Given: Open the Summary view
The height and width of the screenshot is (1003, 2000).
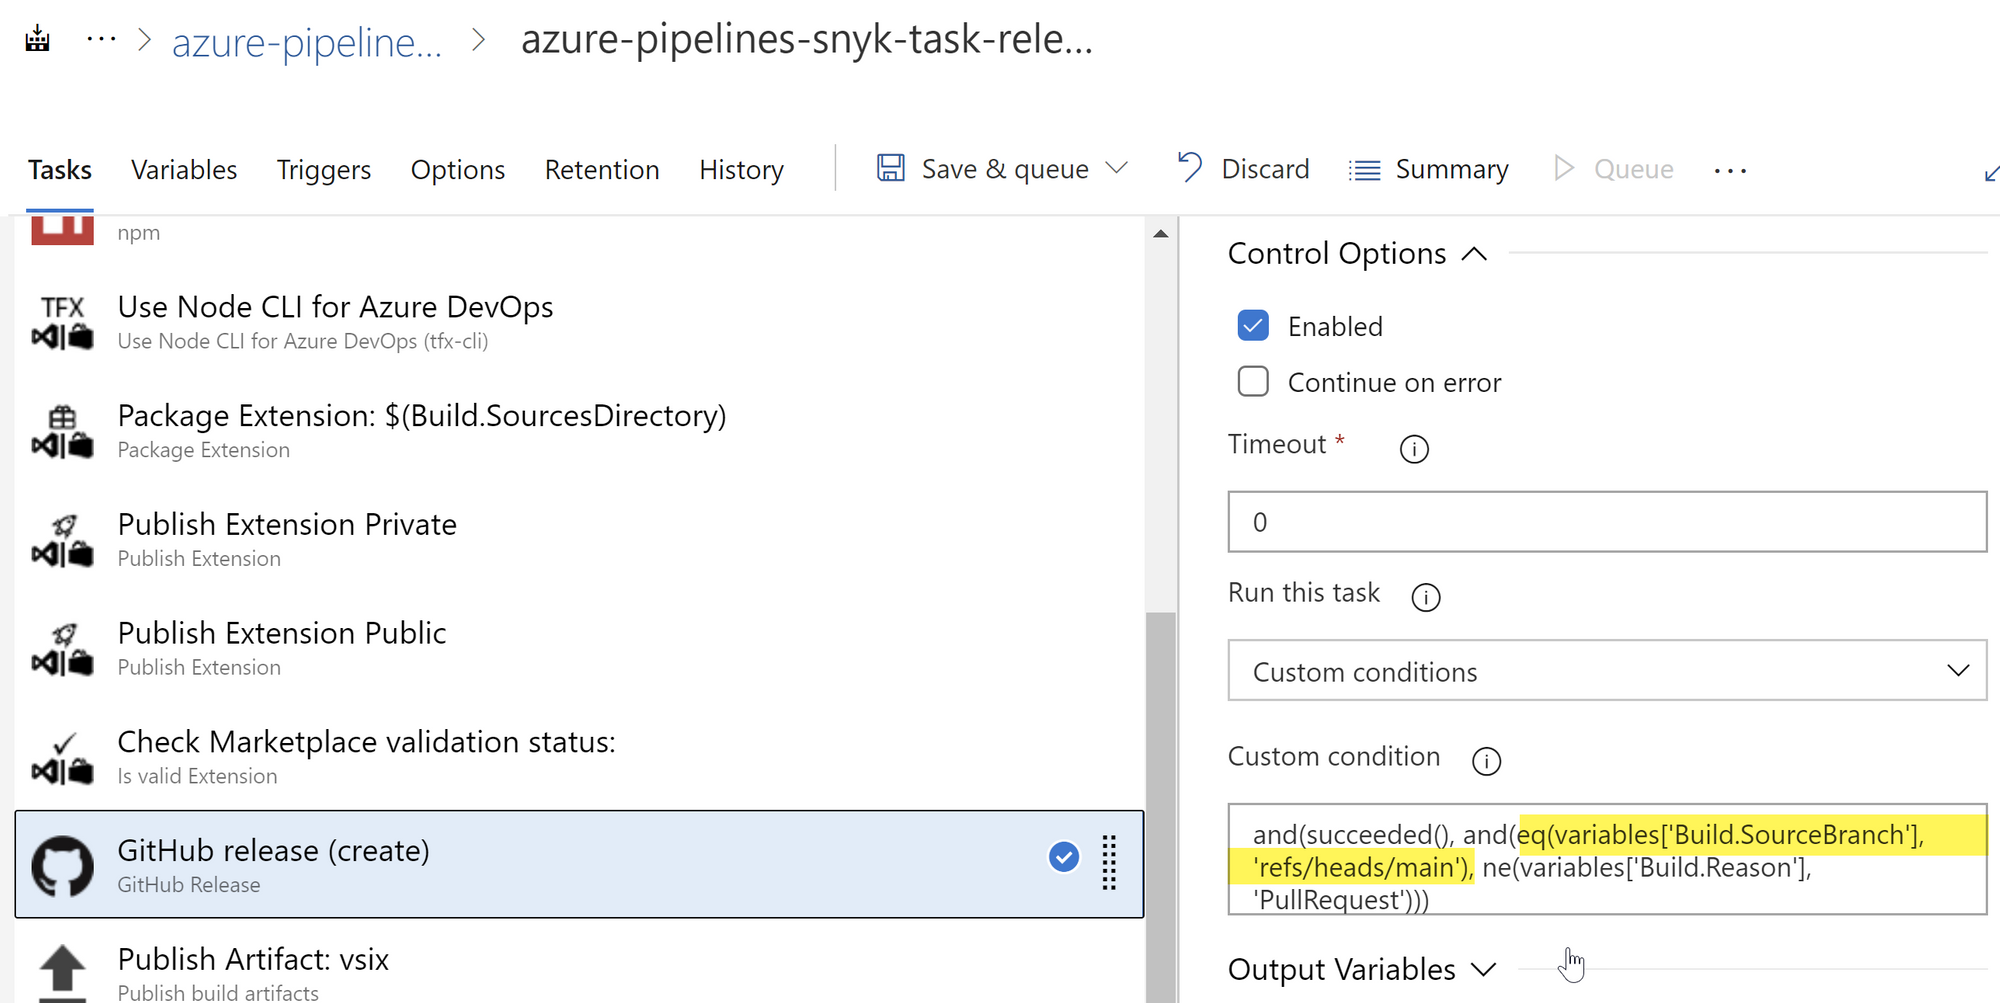Looking at the screenshot, I should click(1429, 169).
